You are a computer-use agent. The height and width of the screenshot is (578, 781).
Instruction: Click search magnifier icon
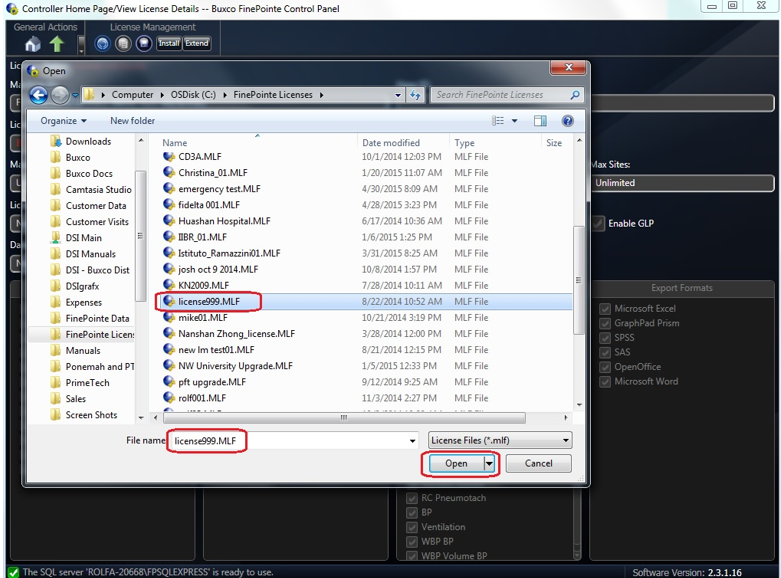coord(575,95)
